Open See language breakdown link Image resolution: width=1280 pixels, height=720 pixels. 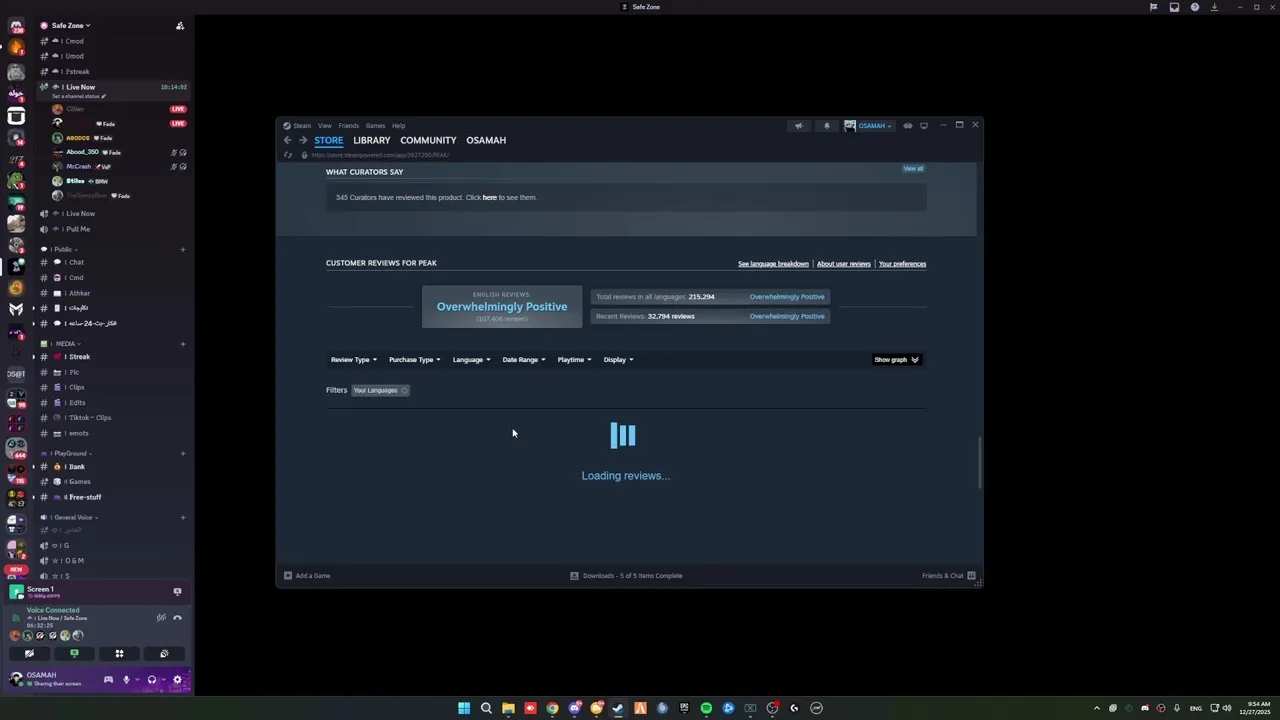point(773,264)
